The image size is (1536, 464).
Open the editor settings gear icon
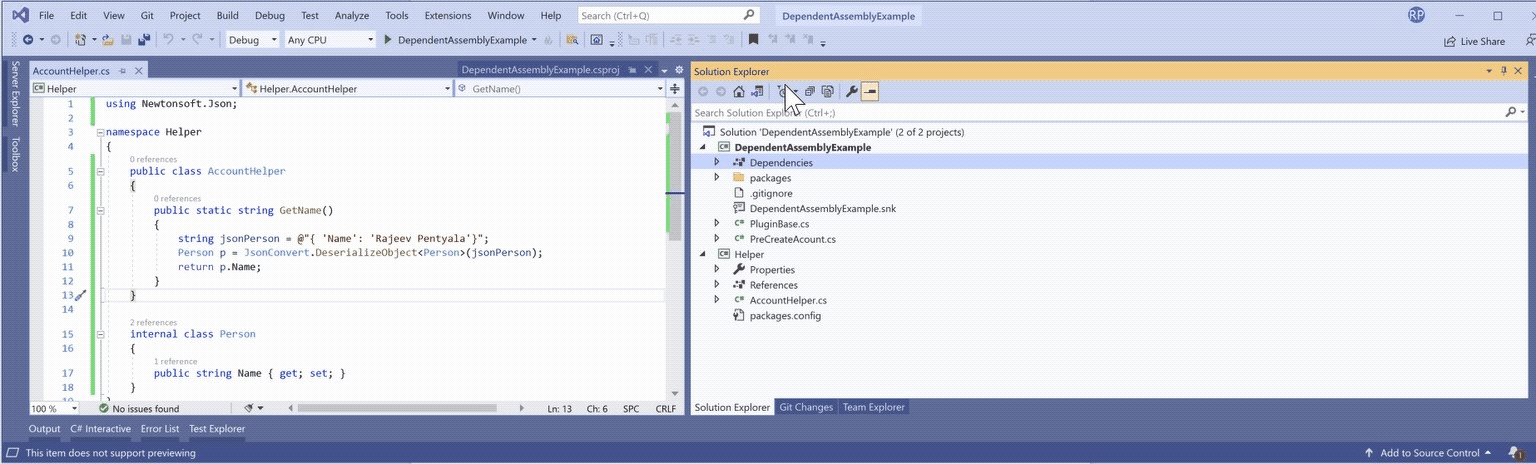(x=679, y=71)
